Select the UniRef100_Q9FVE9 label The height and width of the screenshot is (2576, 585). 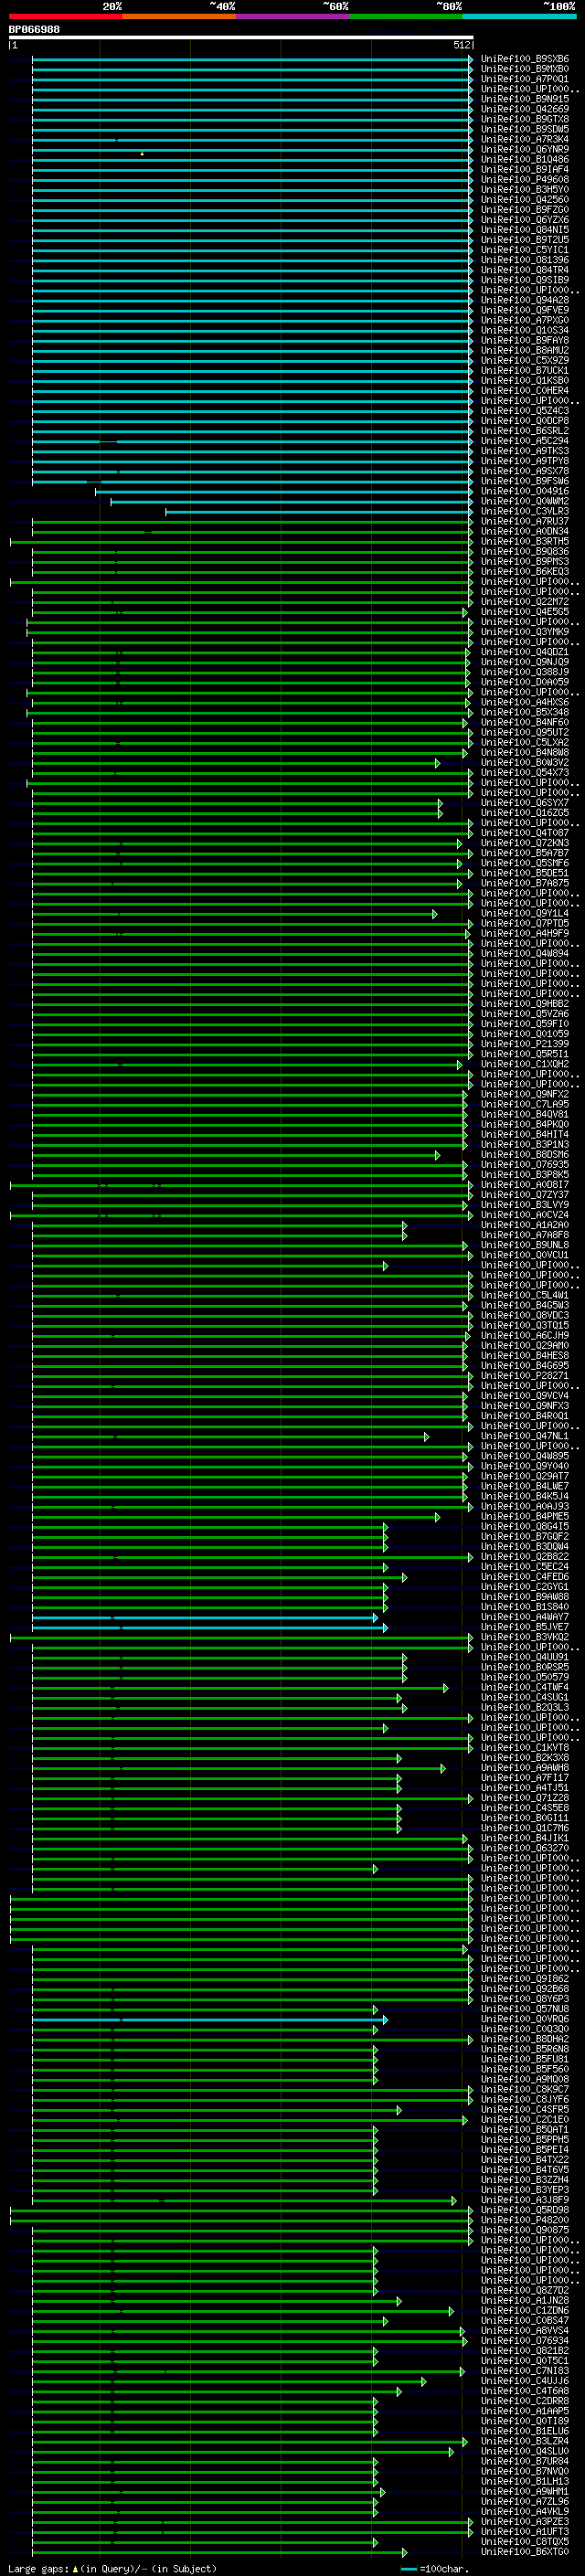pos(525,310)
